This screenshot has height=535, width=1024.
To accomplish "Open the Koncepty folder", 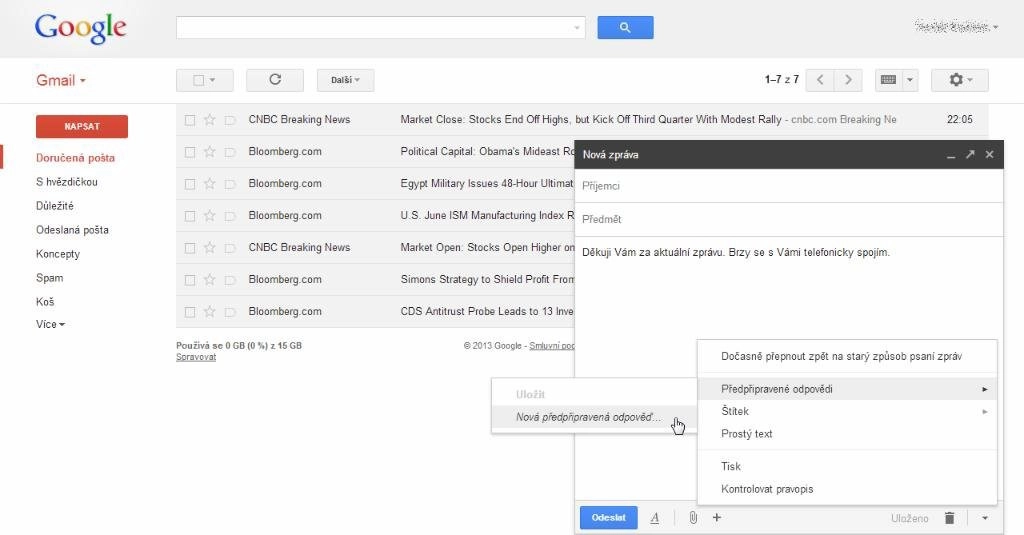I will (x=57, y=254).
